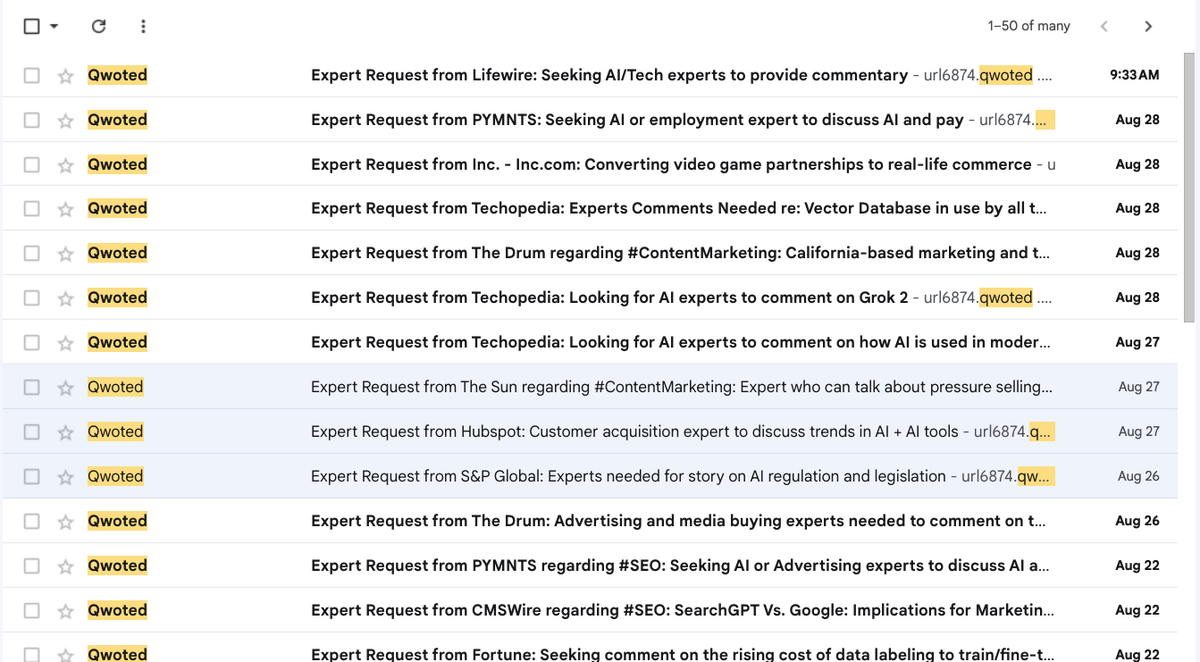1200x662 pixels.
Task: Click 'Aug 22' date on CMSWire row
Action: tap(1138, 610)
